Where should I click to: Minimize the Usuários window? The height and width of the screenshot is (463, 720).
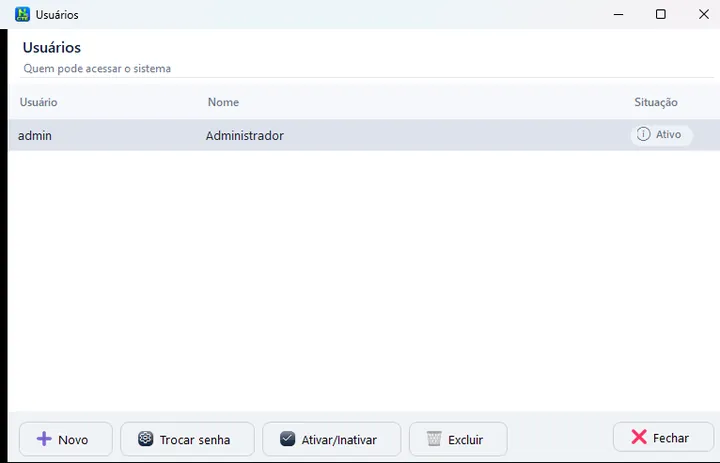point(619,14)
